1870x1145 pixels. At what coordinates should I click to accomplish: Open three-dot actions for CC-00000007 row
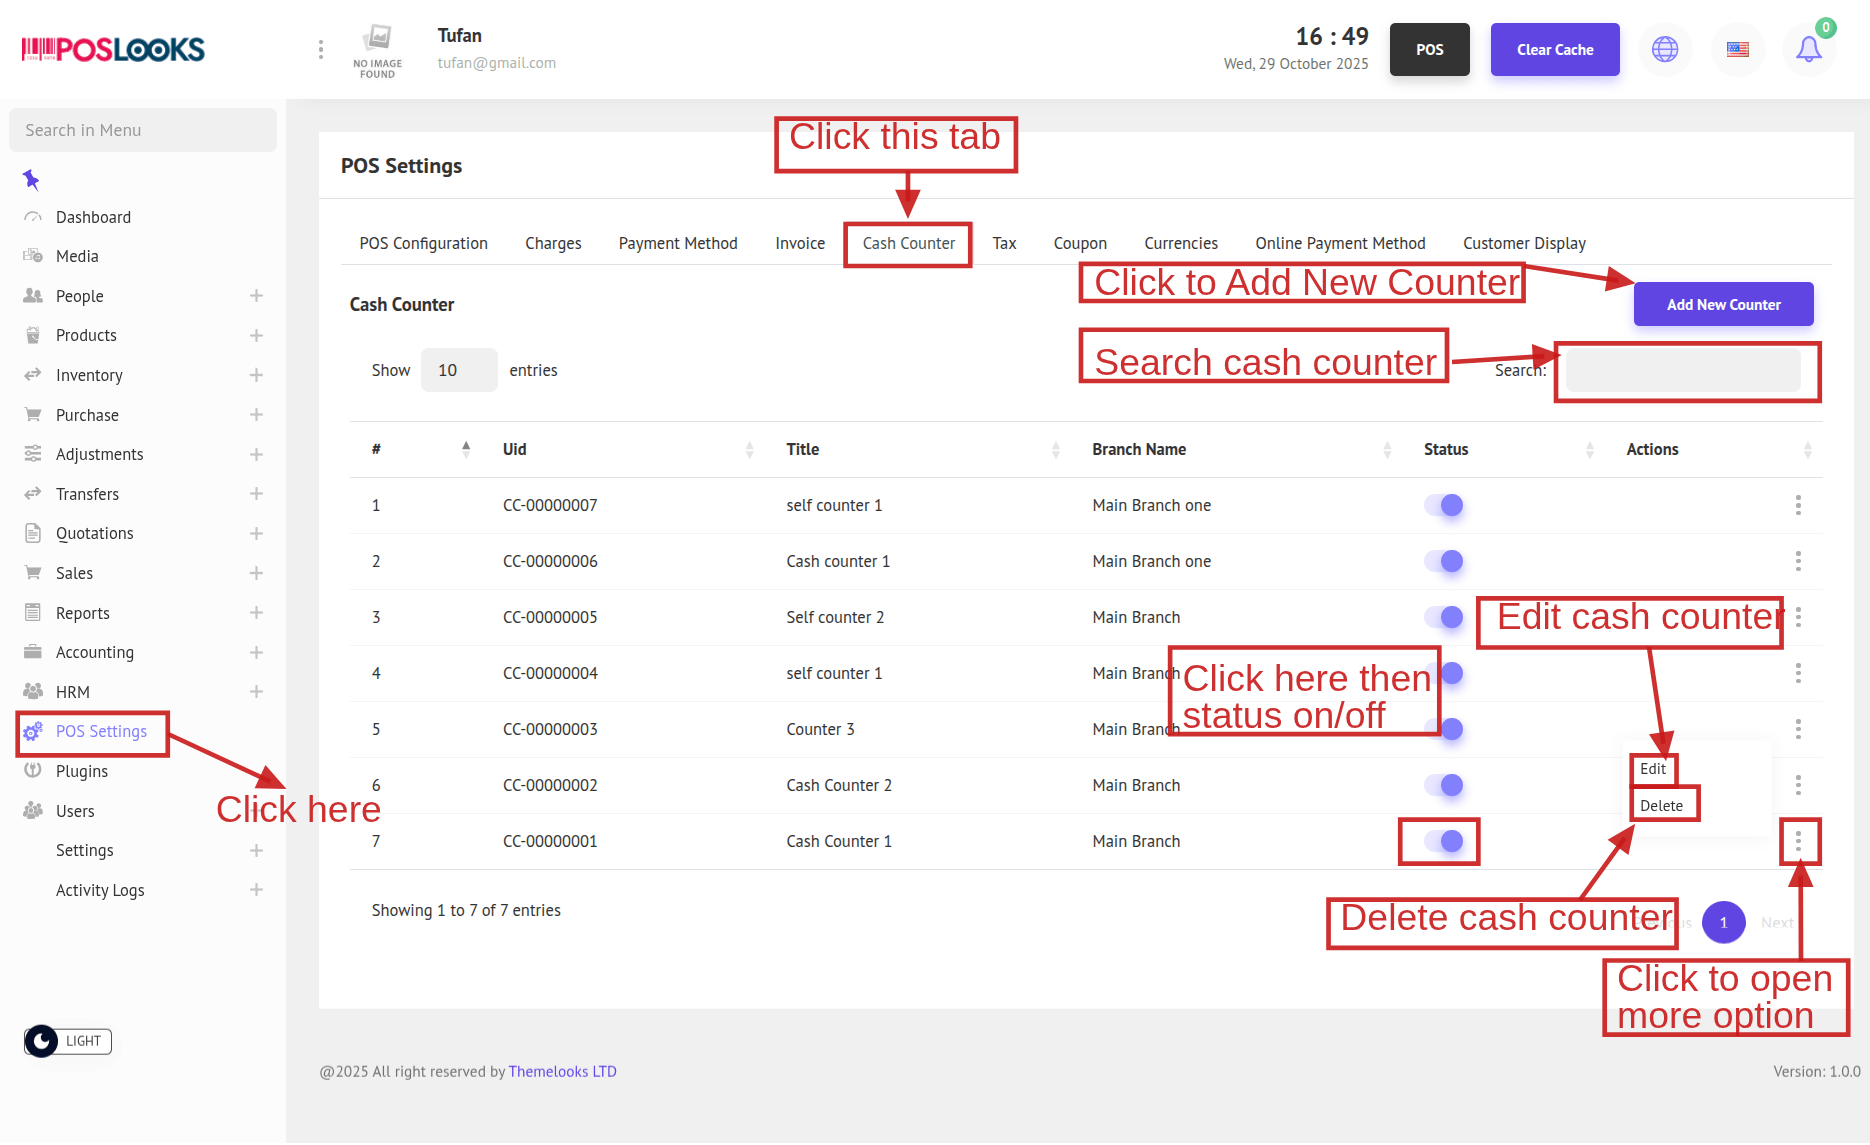pos(1798,505)
